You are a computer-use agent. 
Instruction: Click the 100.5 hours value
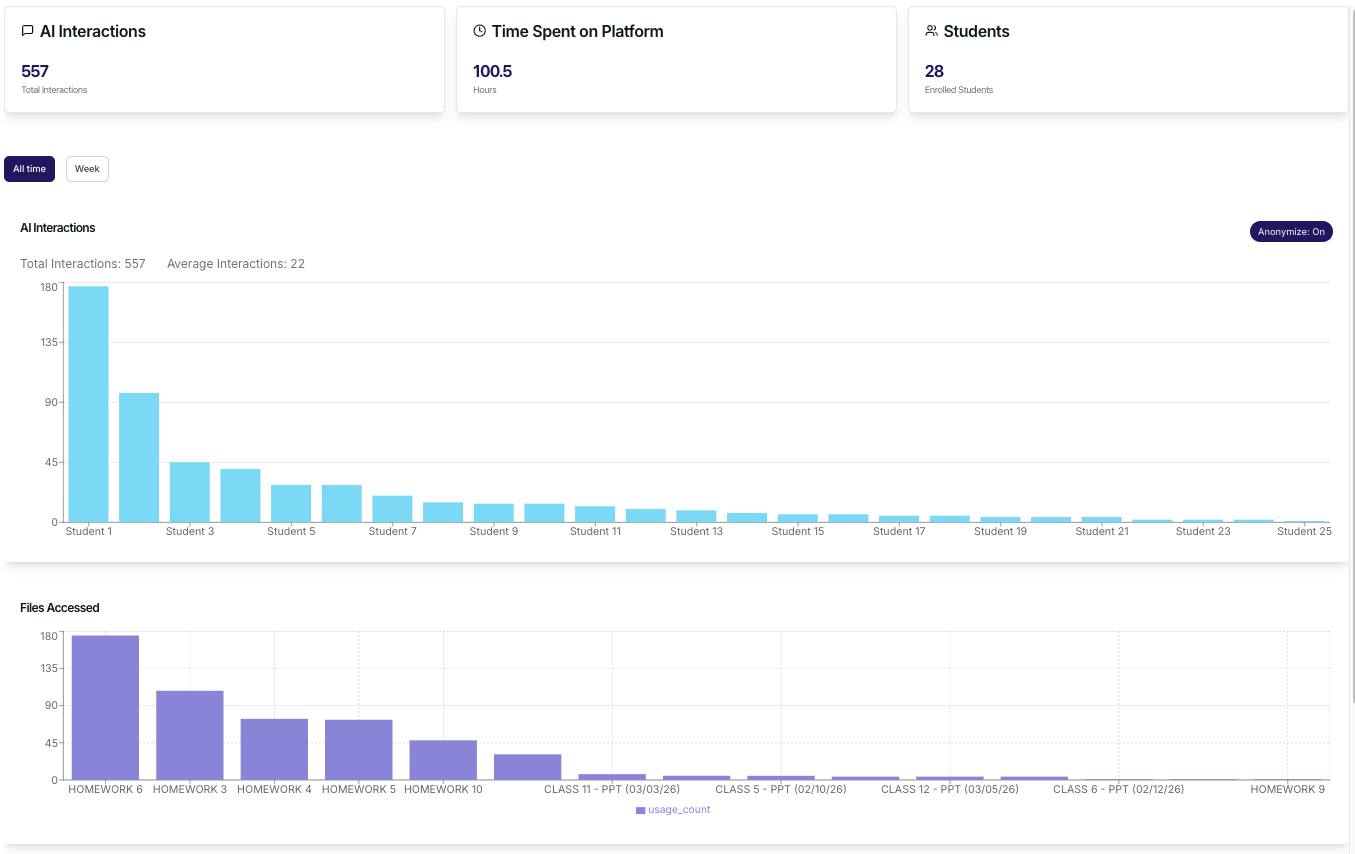point(492,71)
